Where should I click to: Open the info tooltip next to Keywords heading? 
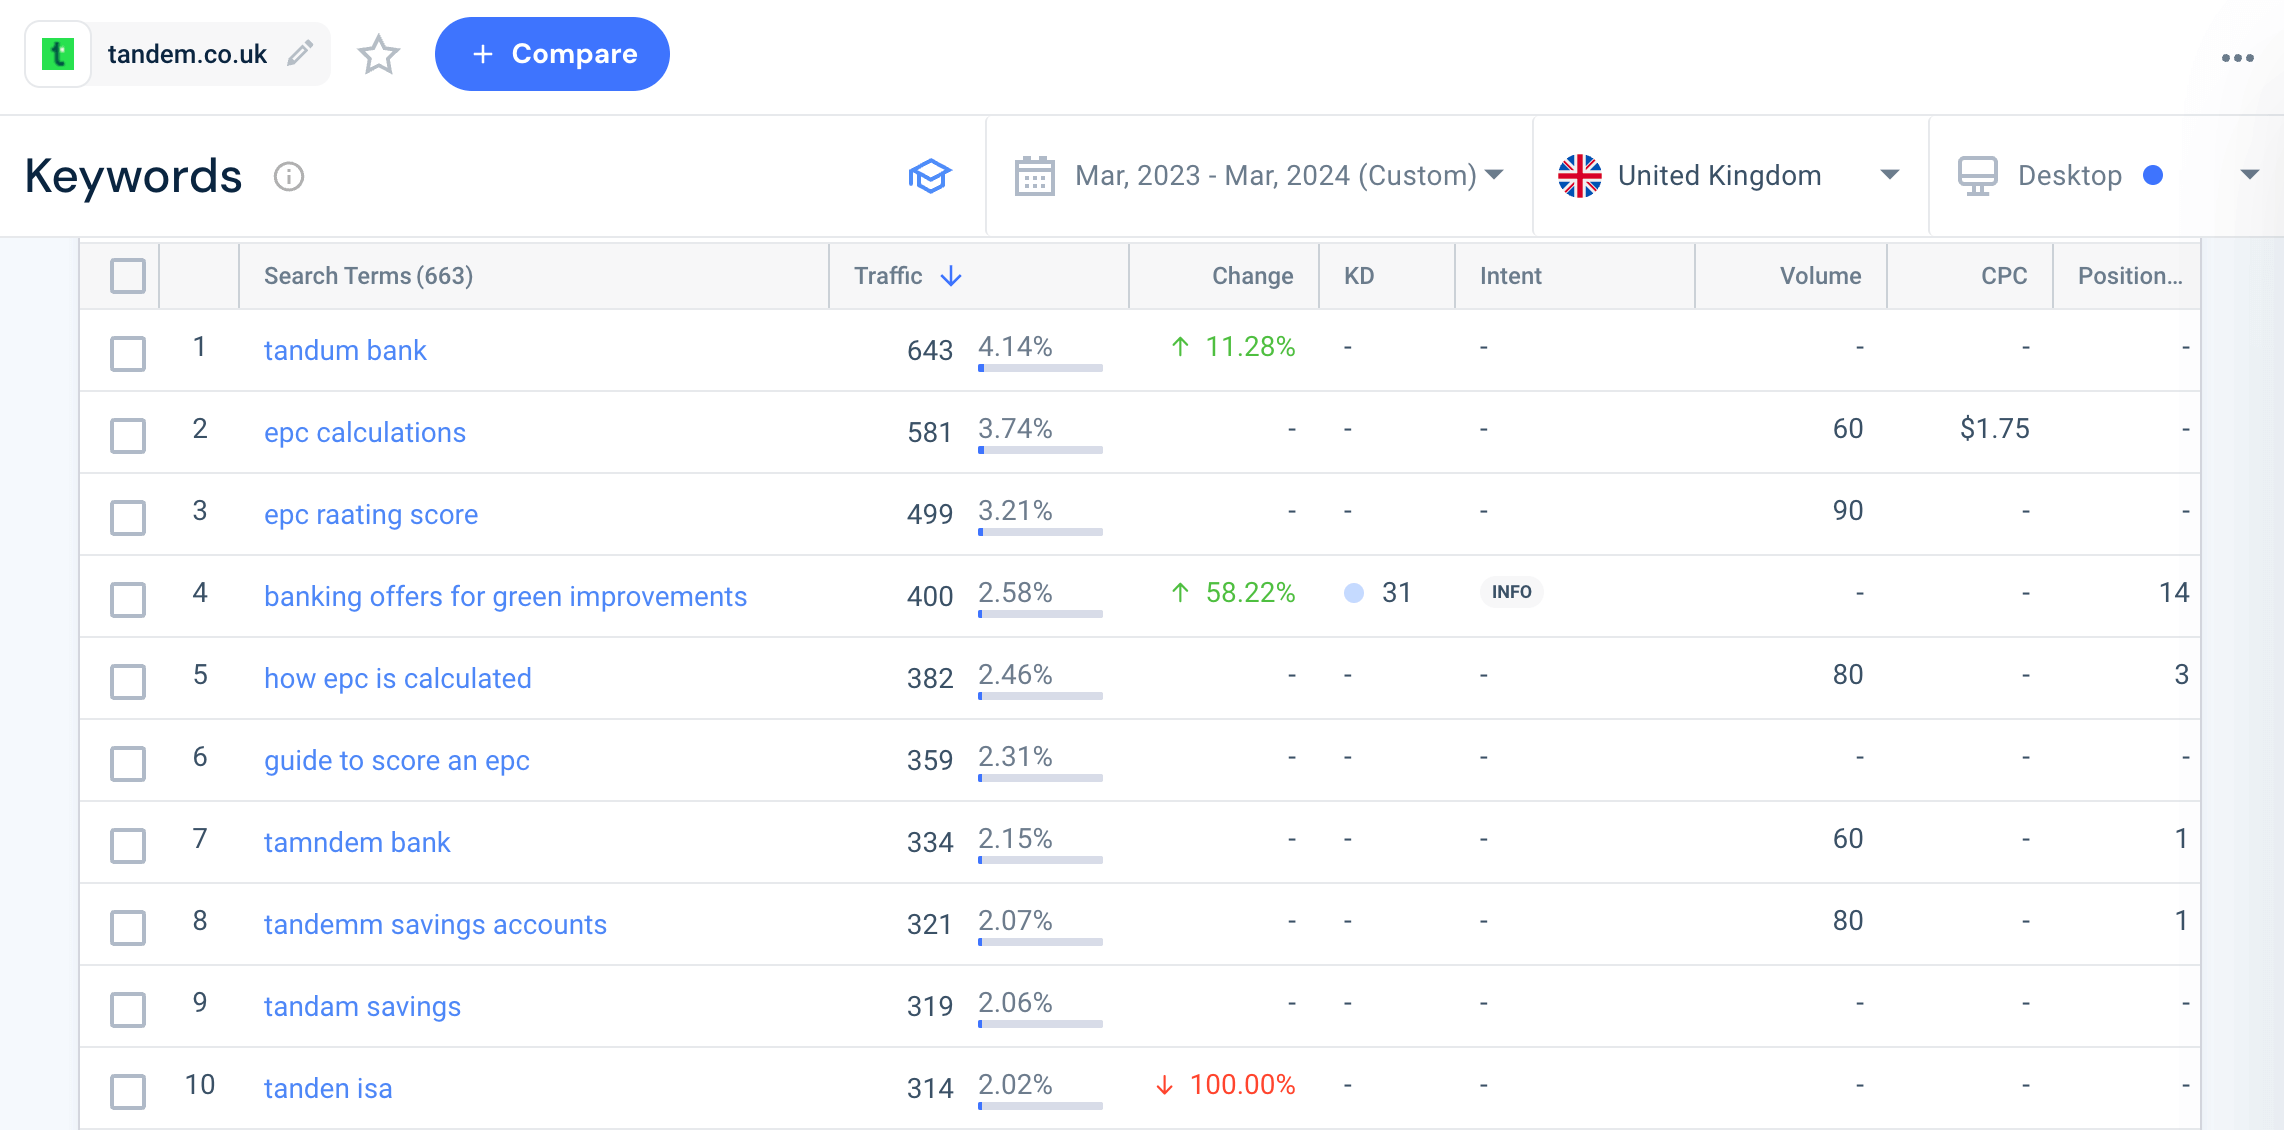(288, 178)
